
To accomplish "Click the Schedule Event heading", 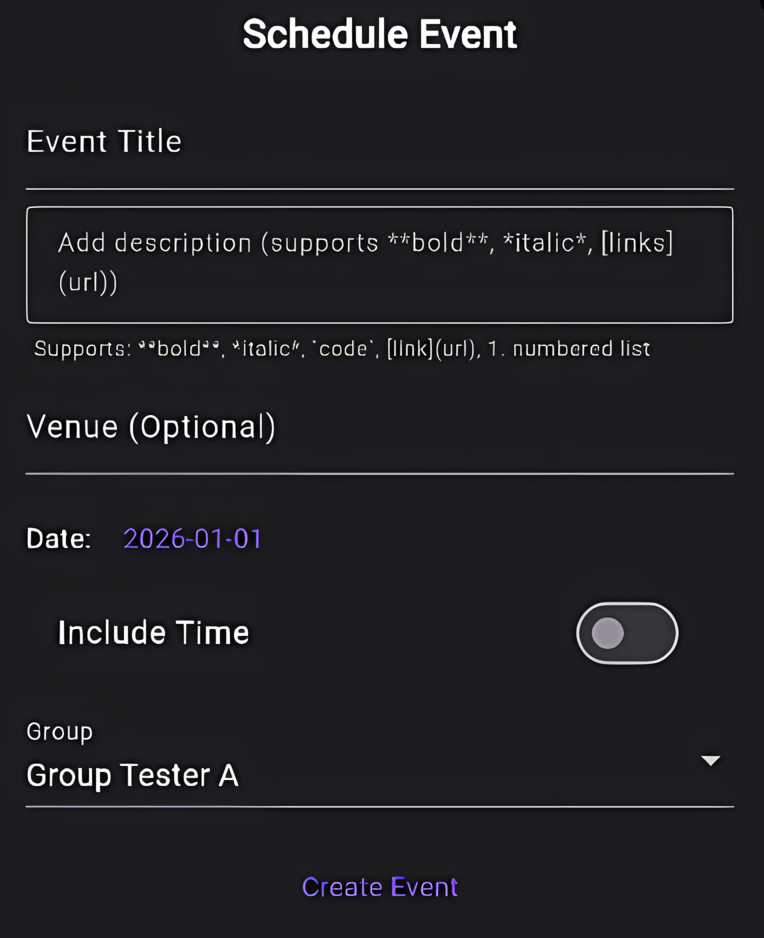I will pyautogui.click(x=379, y=33).
